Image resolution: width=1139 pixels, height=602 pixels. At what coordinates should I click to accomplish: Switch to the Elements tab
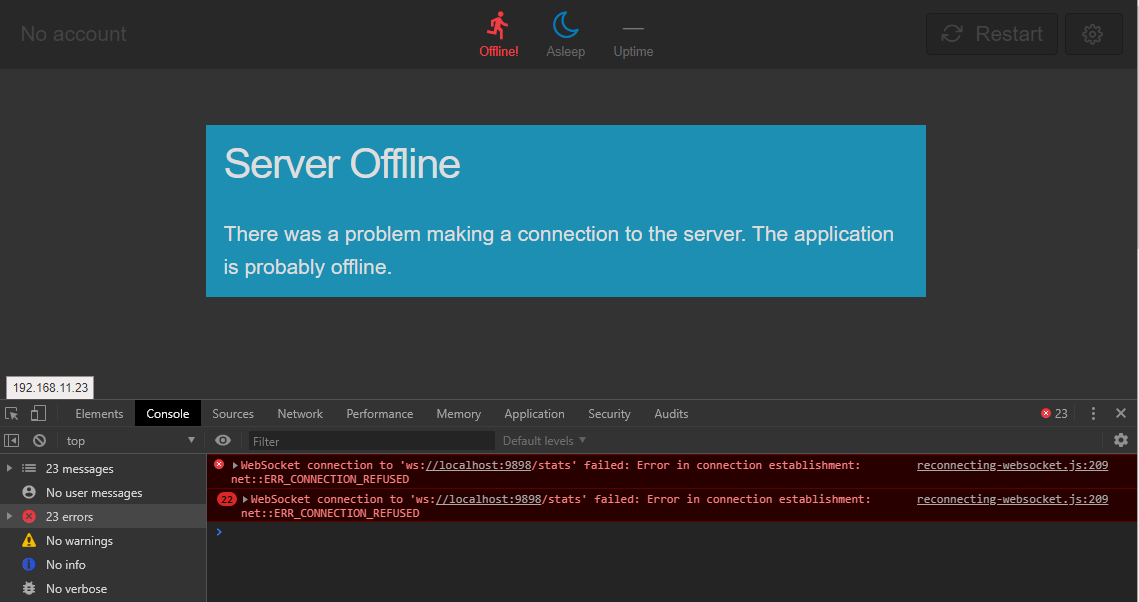click(99, 414)
